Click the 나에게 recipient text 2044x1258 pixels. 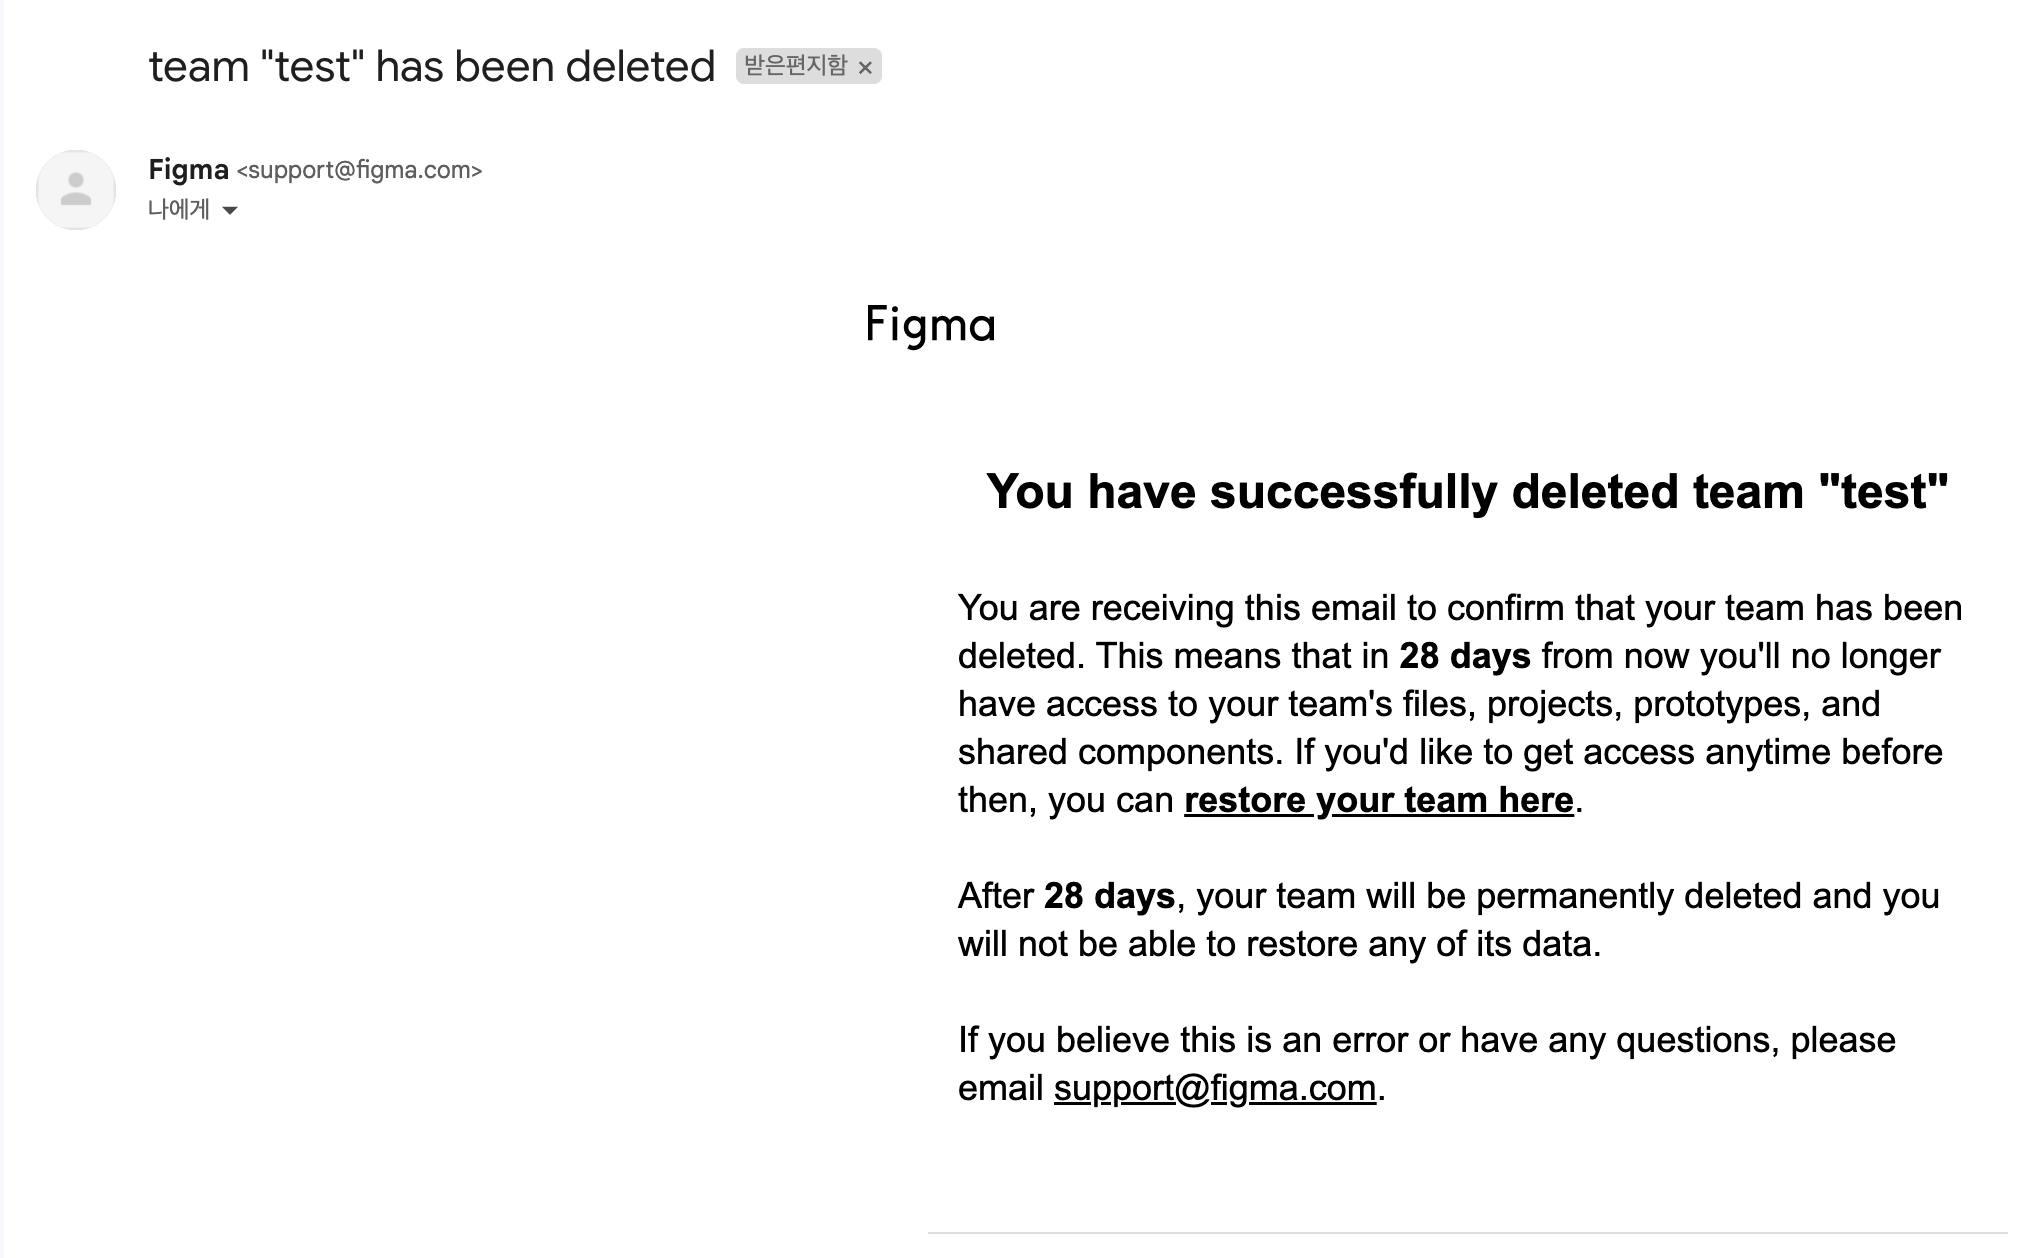click(179, 209)
